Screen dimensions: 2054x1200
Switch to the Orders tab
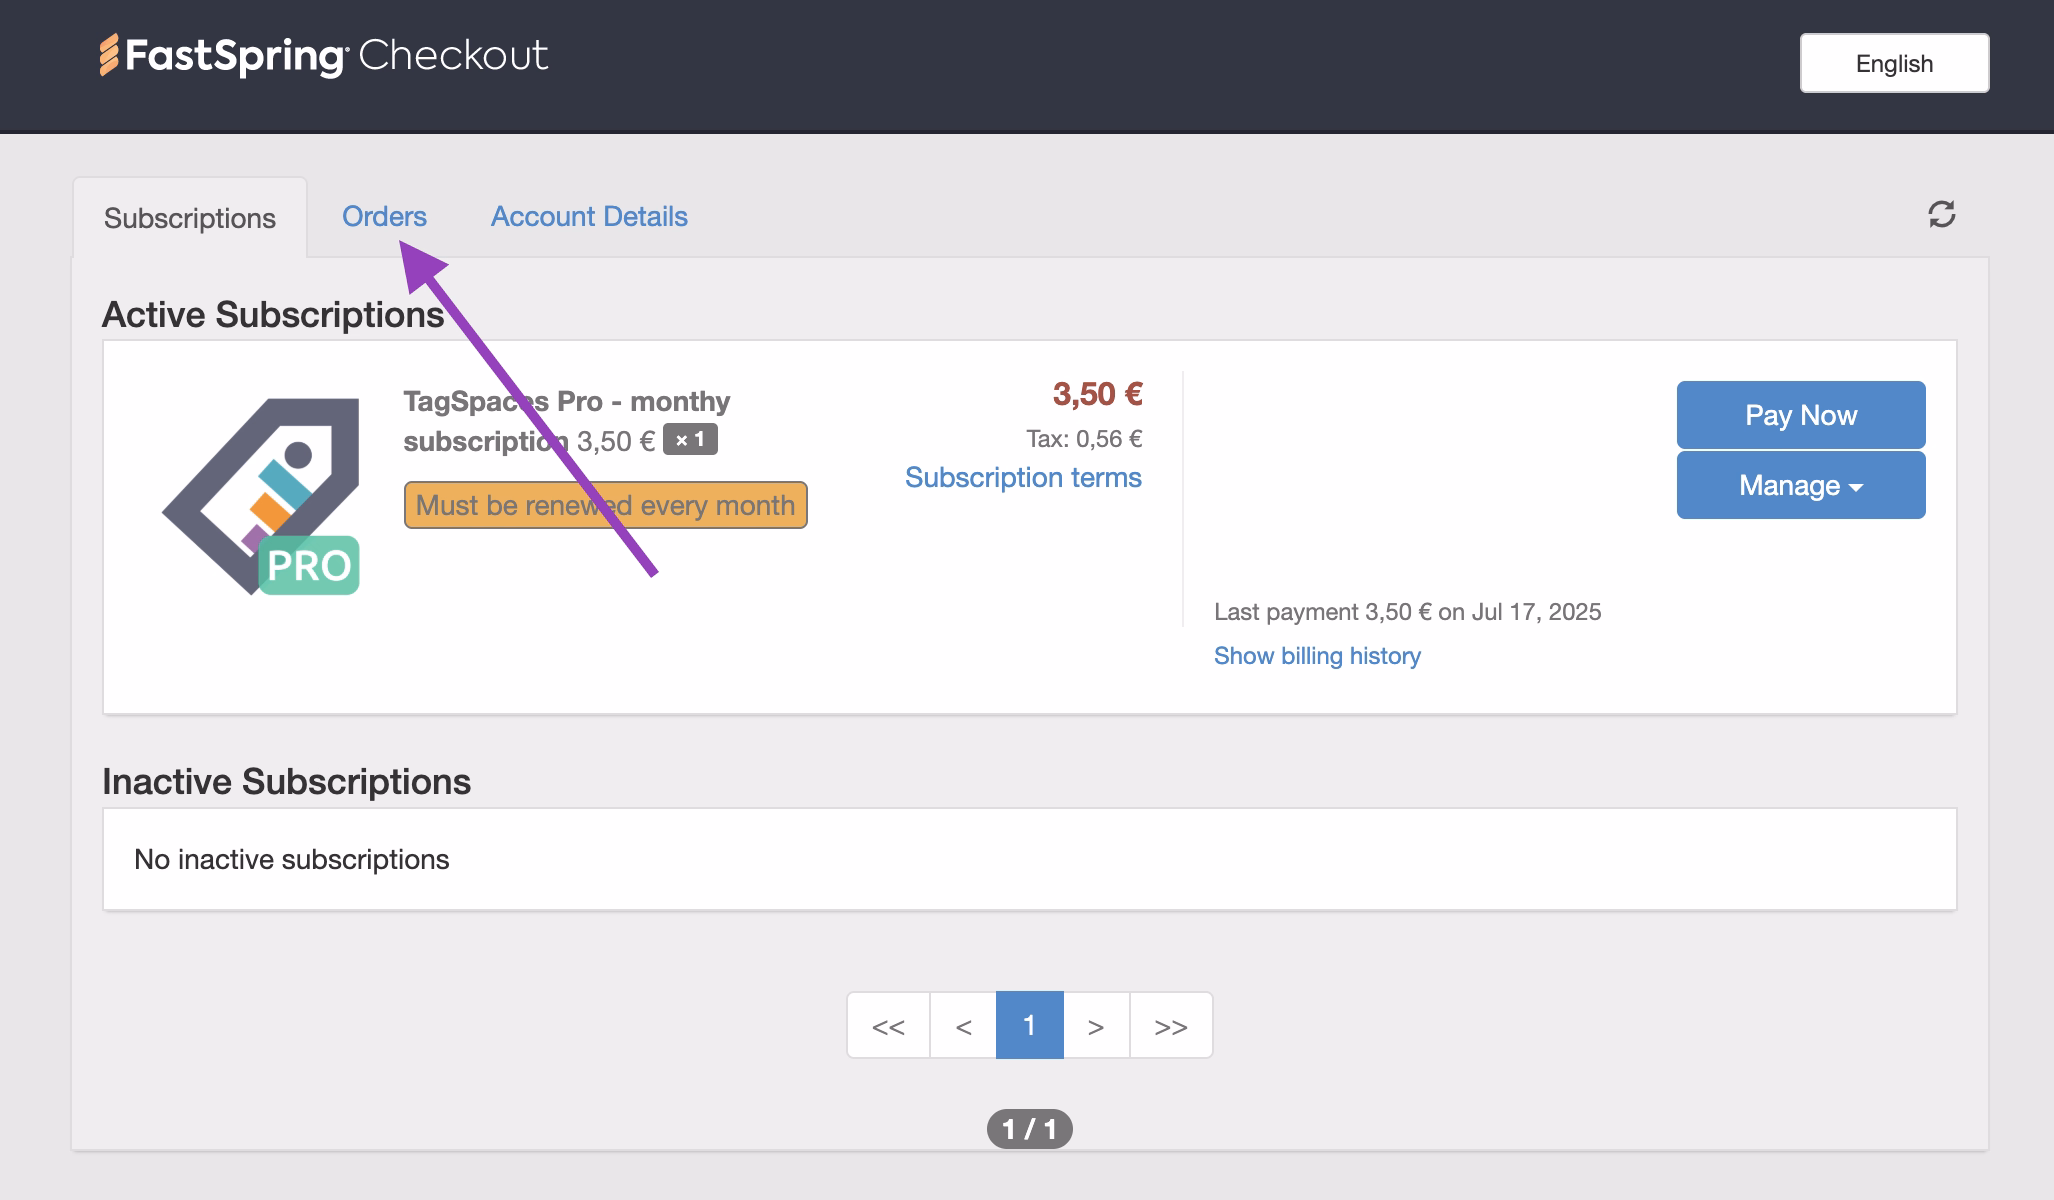384,216
